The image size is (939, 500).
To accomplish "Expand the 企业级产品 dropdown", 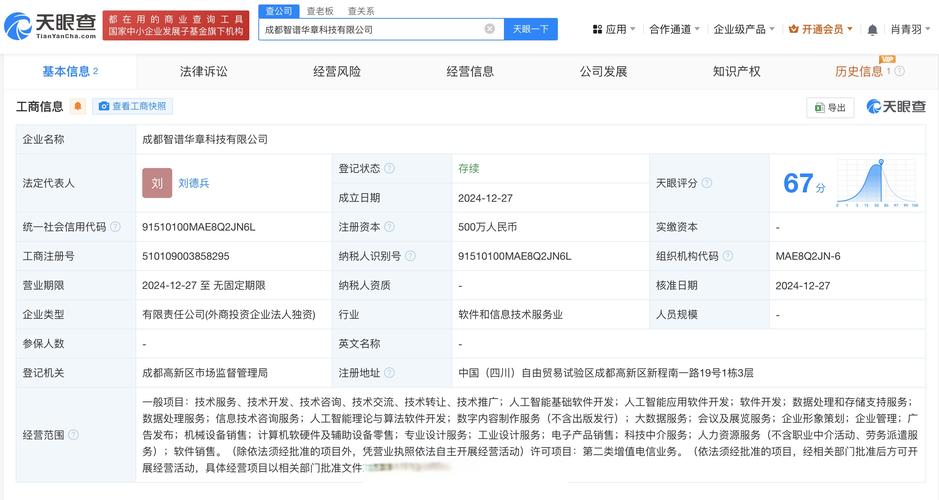I will click(x=744, y=29).
